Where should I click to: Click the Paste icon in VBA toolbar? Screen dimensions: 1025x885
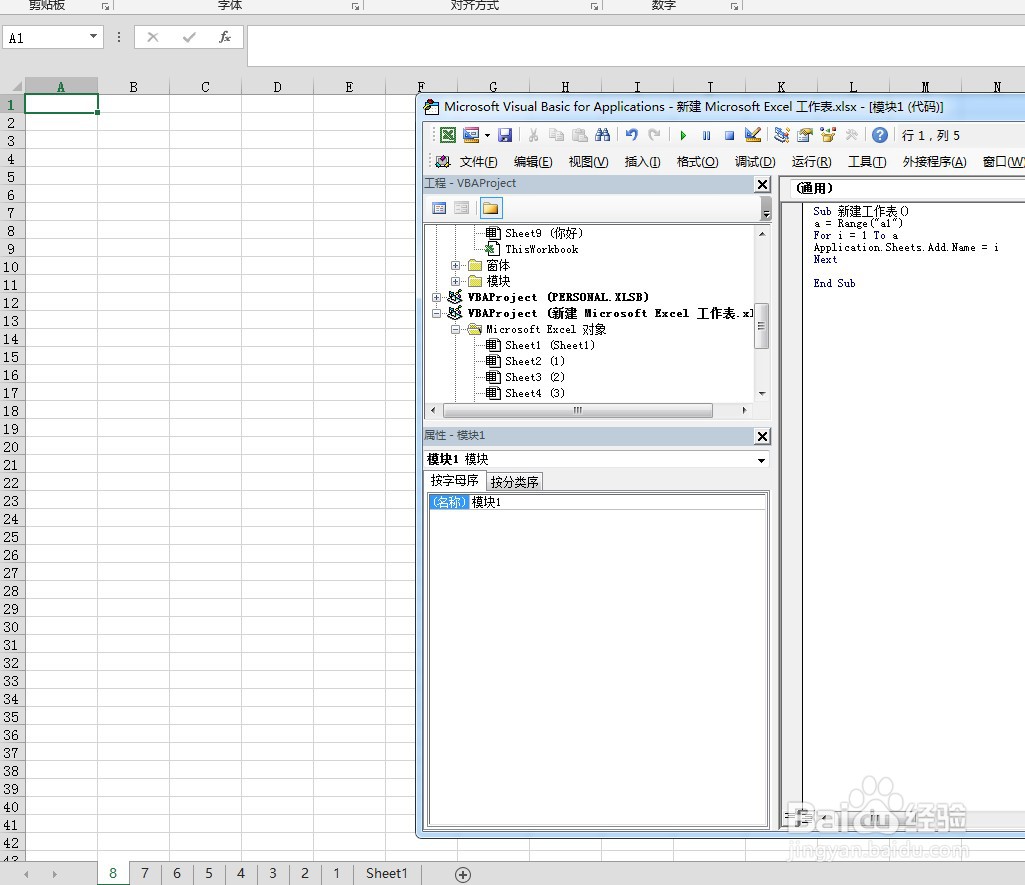579,135
